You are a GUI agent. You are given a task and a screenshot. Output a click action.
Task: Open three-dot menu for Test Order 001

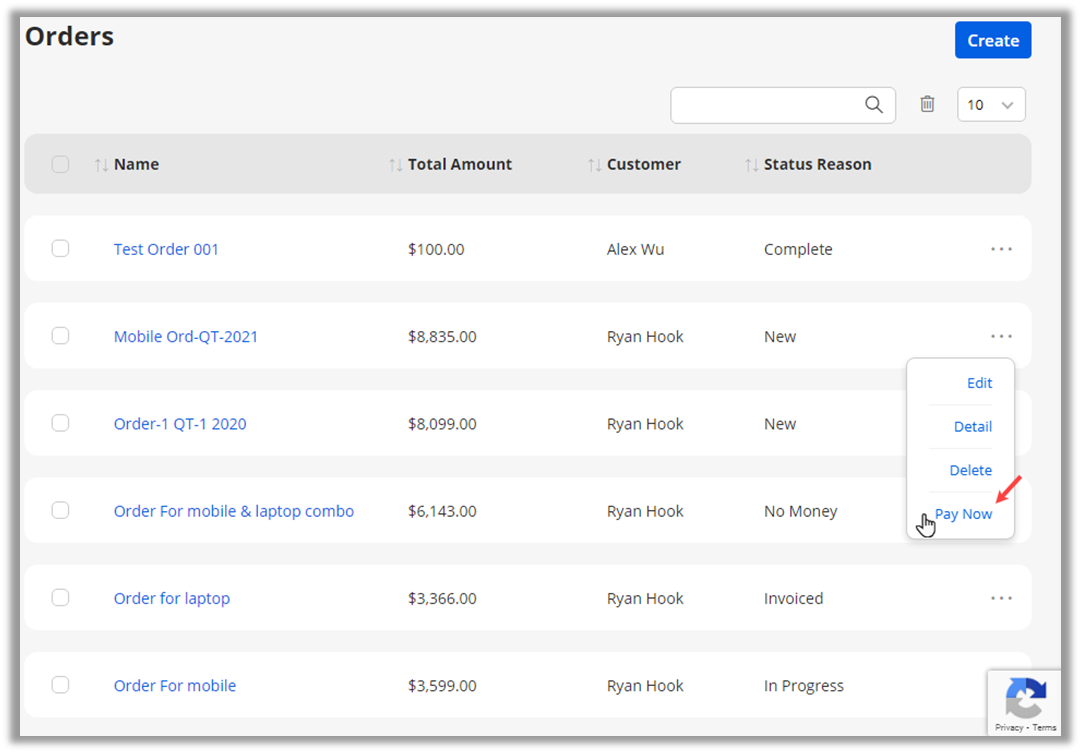tap(1001, 249)
